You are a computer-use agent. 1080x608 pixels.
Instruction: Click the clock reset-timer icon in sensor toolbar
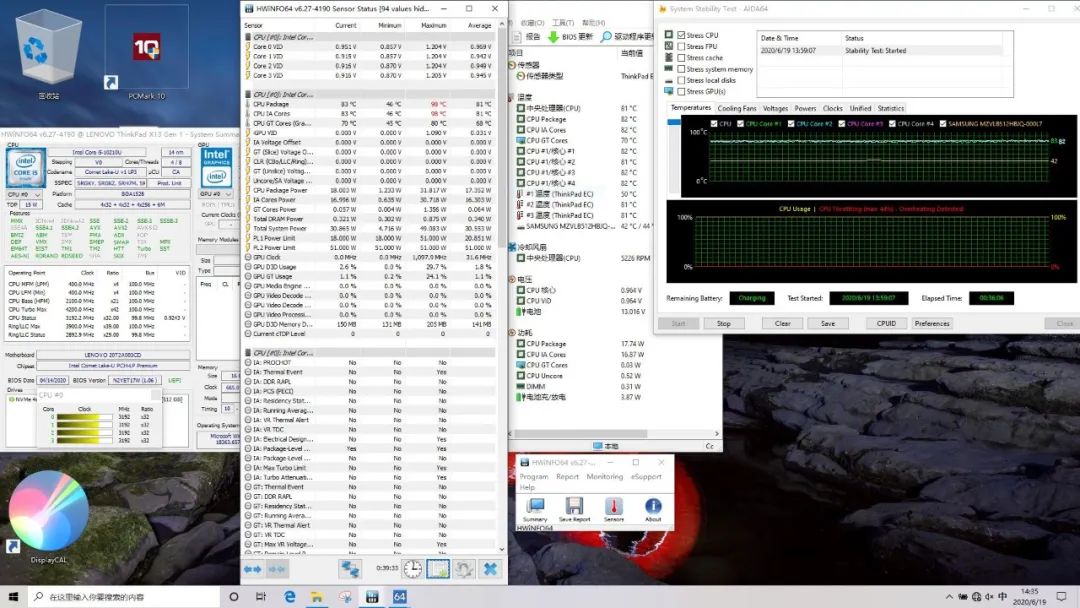413,569
